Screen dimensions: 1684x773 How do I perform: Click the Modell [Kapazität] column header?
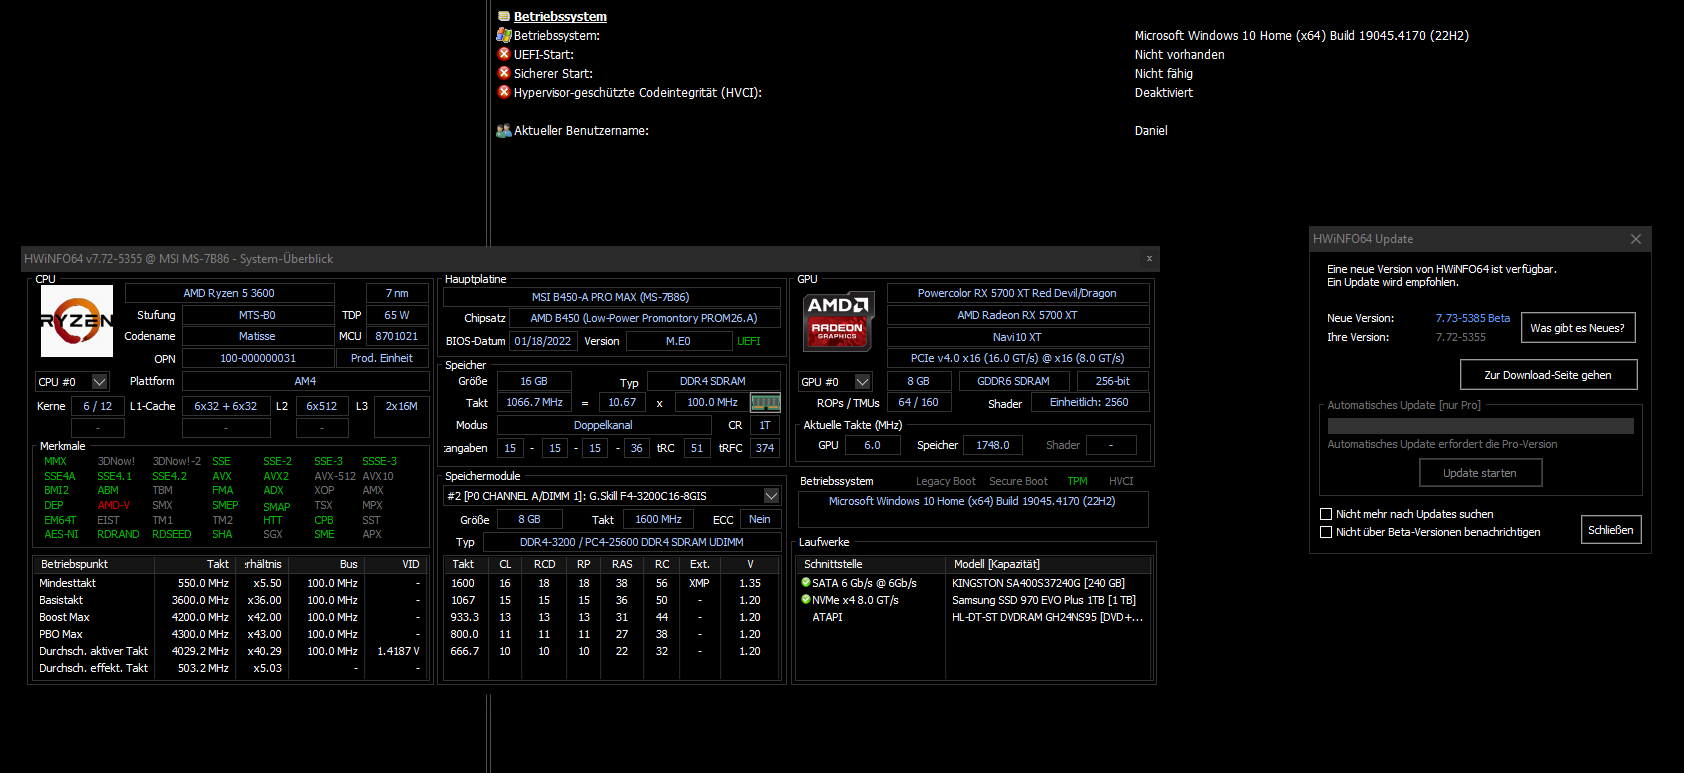(1049, 564)
